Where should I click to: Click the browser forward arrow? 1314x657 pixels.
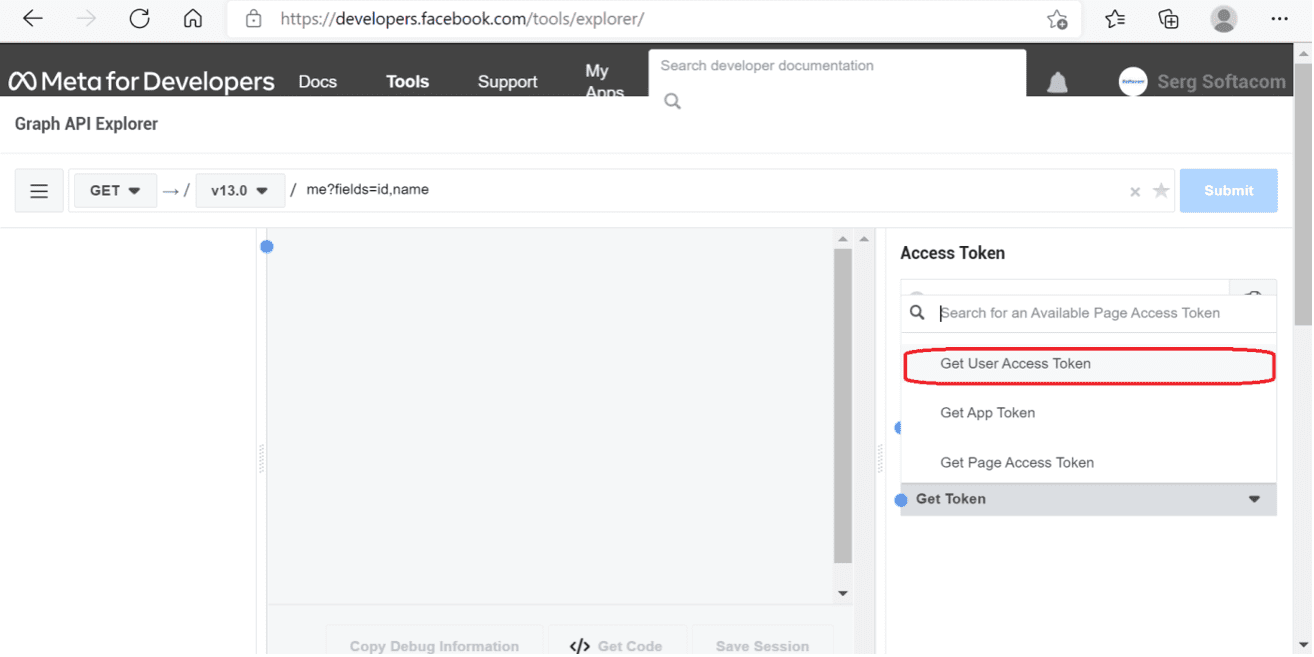[87, 18]
